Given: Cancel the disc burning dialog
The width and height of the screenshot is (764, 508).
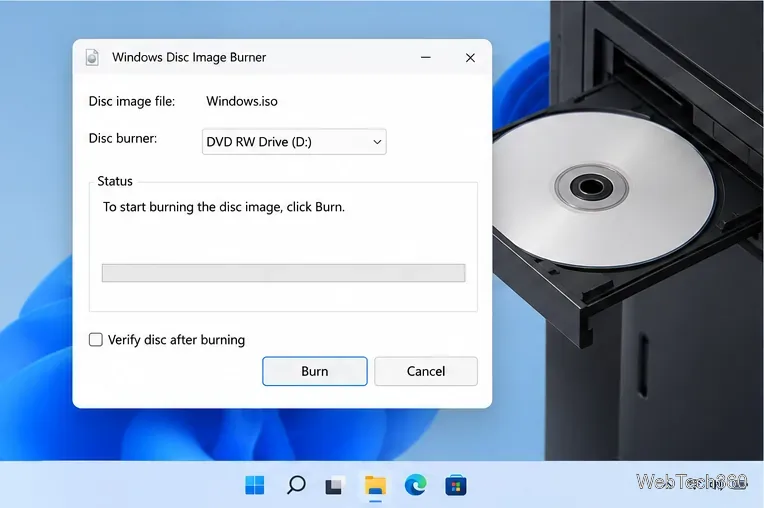Looking at the screenshot, I should pos(426,371).
